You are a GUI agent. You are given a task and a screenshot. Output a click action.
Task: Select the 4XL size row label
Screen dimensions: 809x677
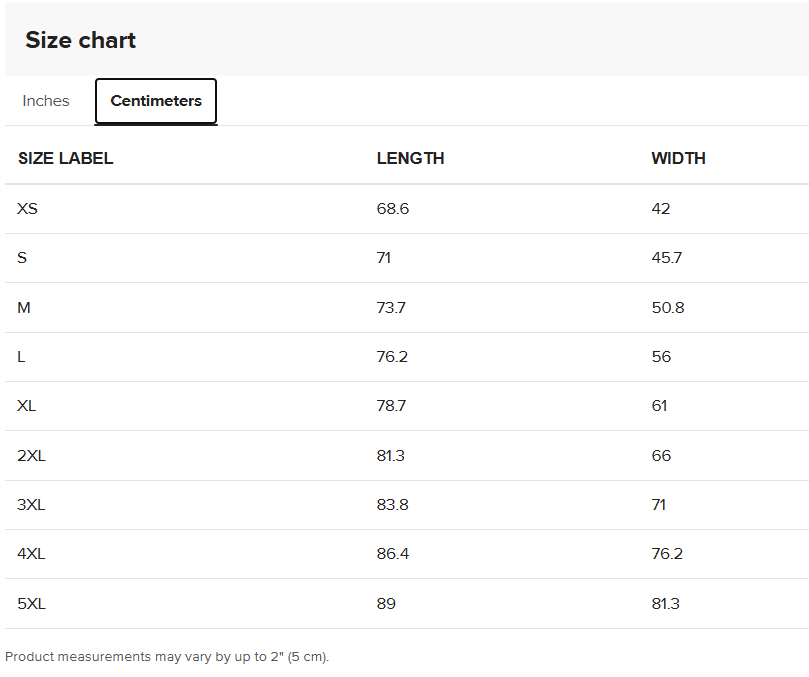click(31, 554)
